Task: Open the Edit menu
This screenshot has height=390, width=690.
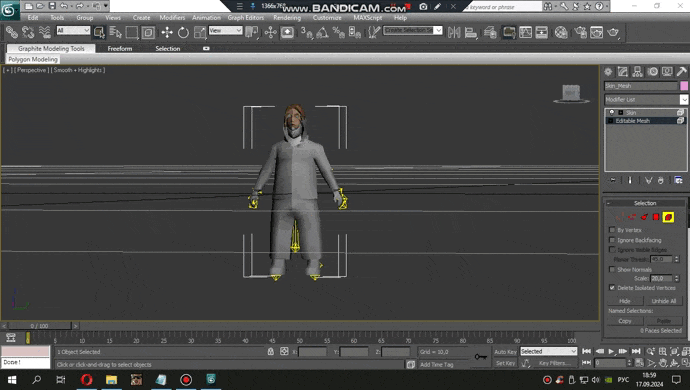Action: [33, 18]
